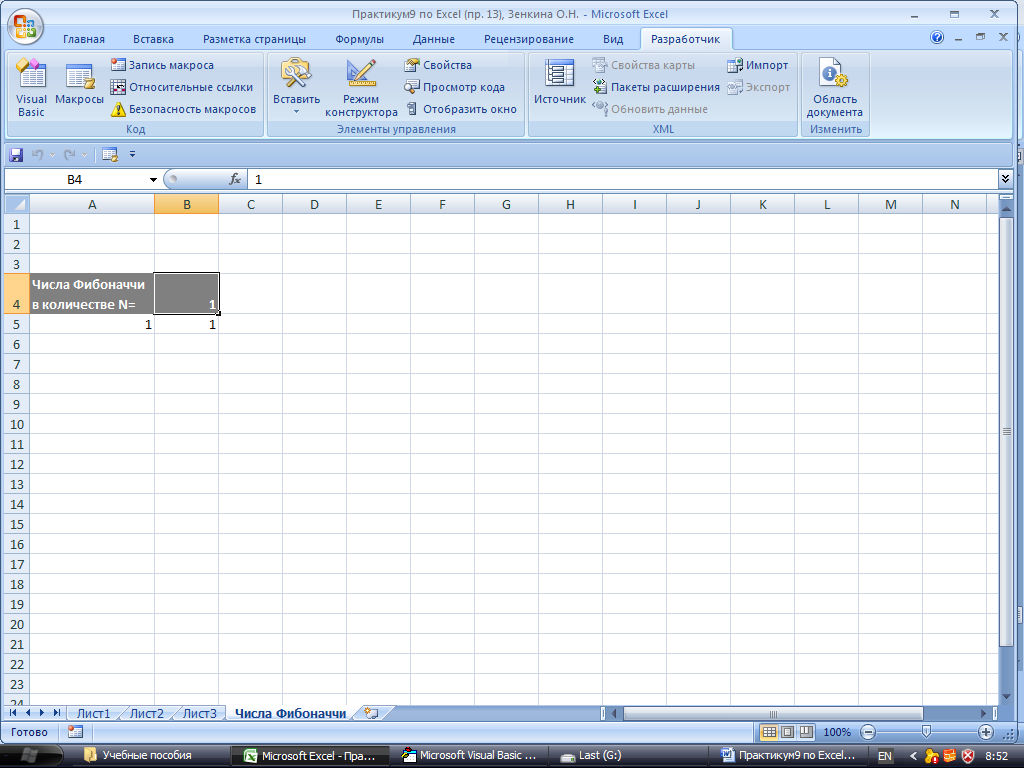Open Безопасность макросов settings
This screenshot has height=768, width=1024.
[183, 109]
